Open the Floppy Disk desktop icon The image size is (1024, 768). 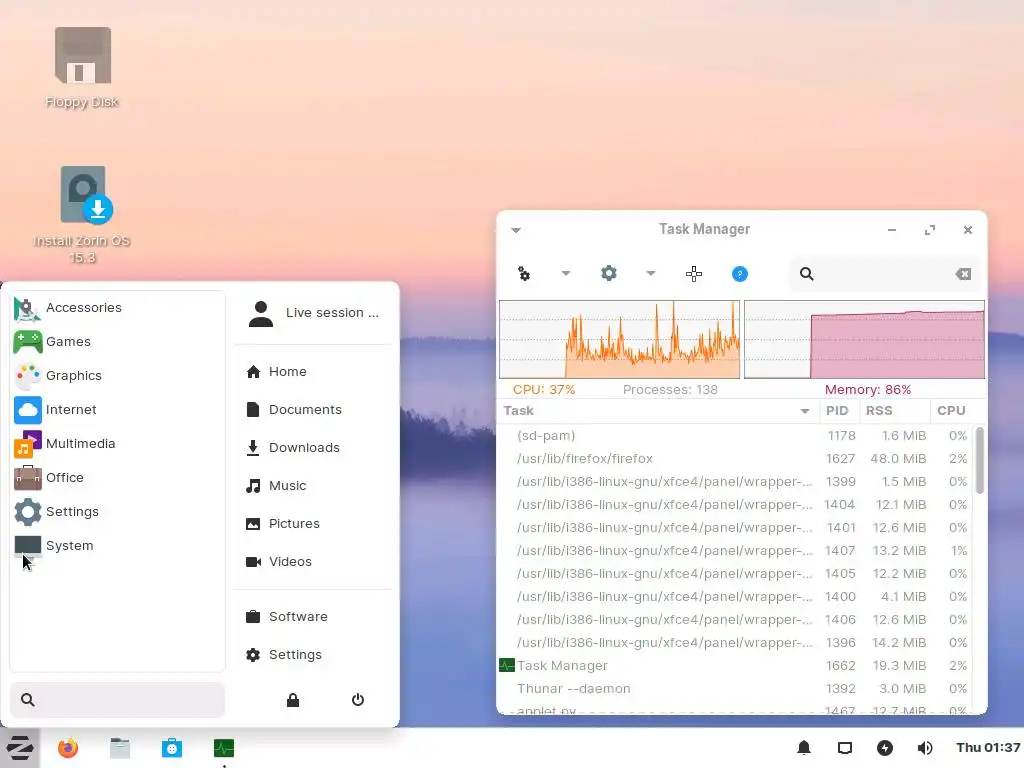(x=82, y=68)
